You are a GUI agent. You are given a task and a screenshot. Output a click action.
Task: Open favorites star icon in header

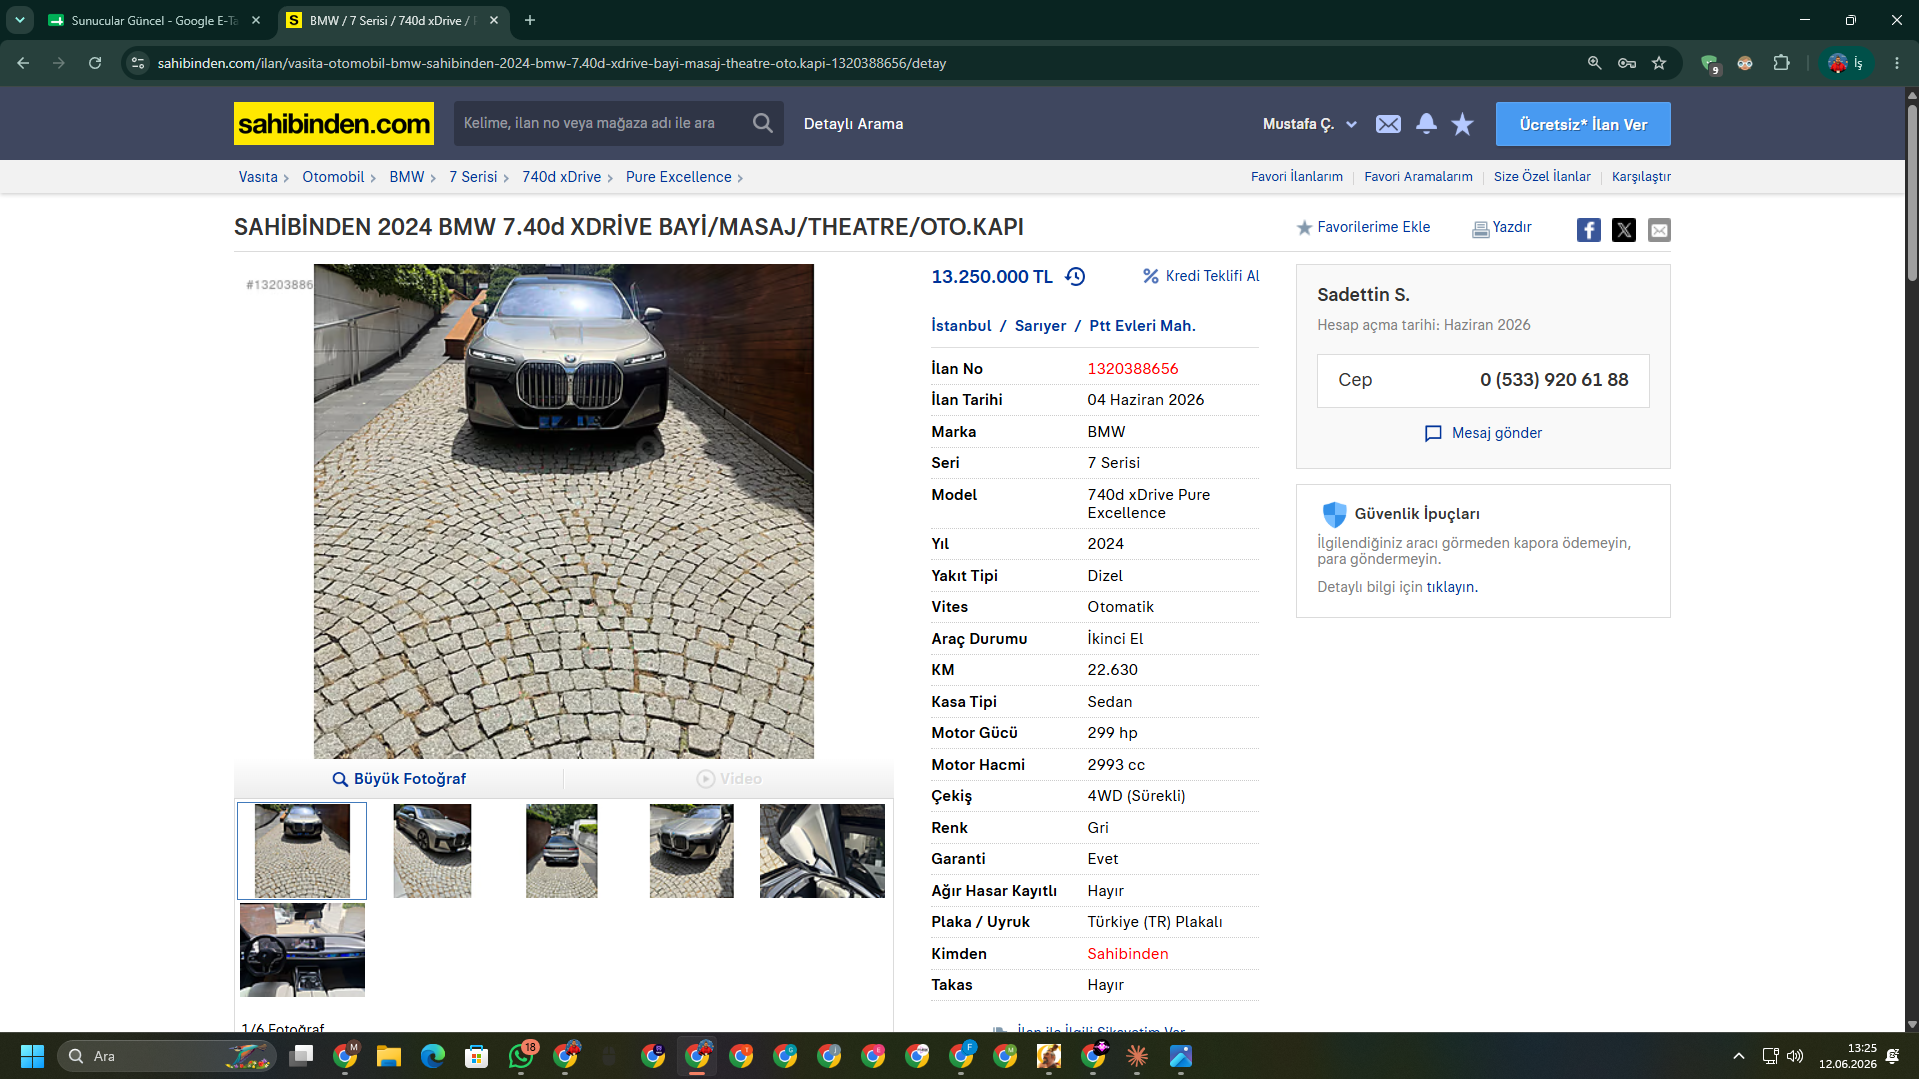pyautogui.click(x=1462, y=124)
